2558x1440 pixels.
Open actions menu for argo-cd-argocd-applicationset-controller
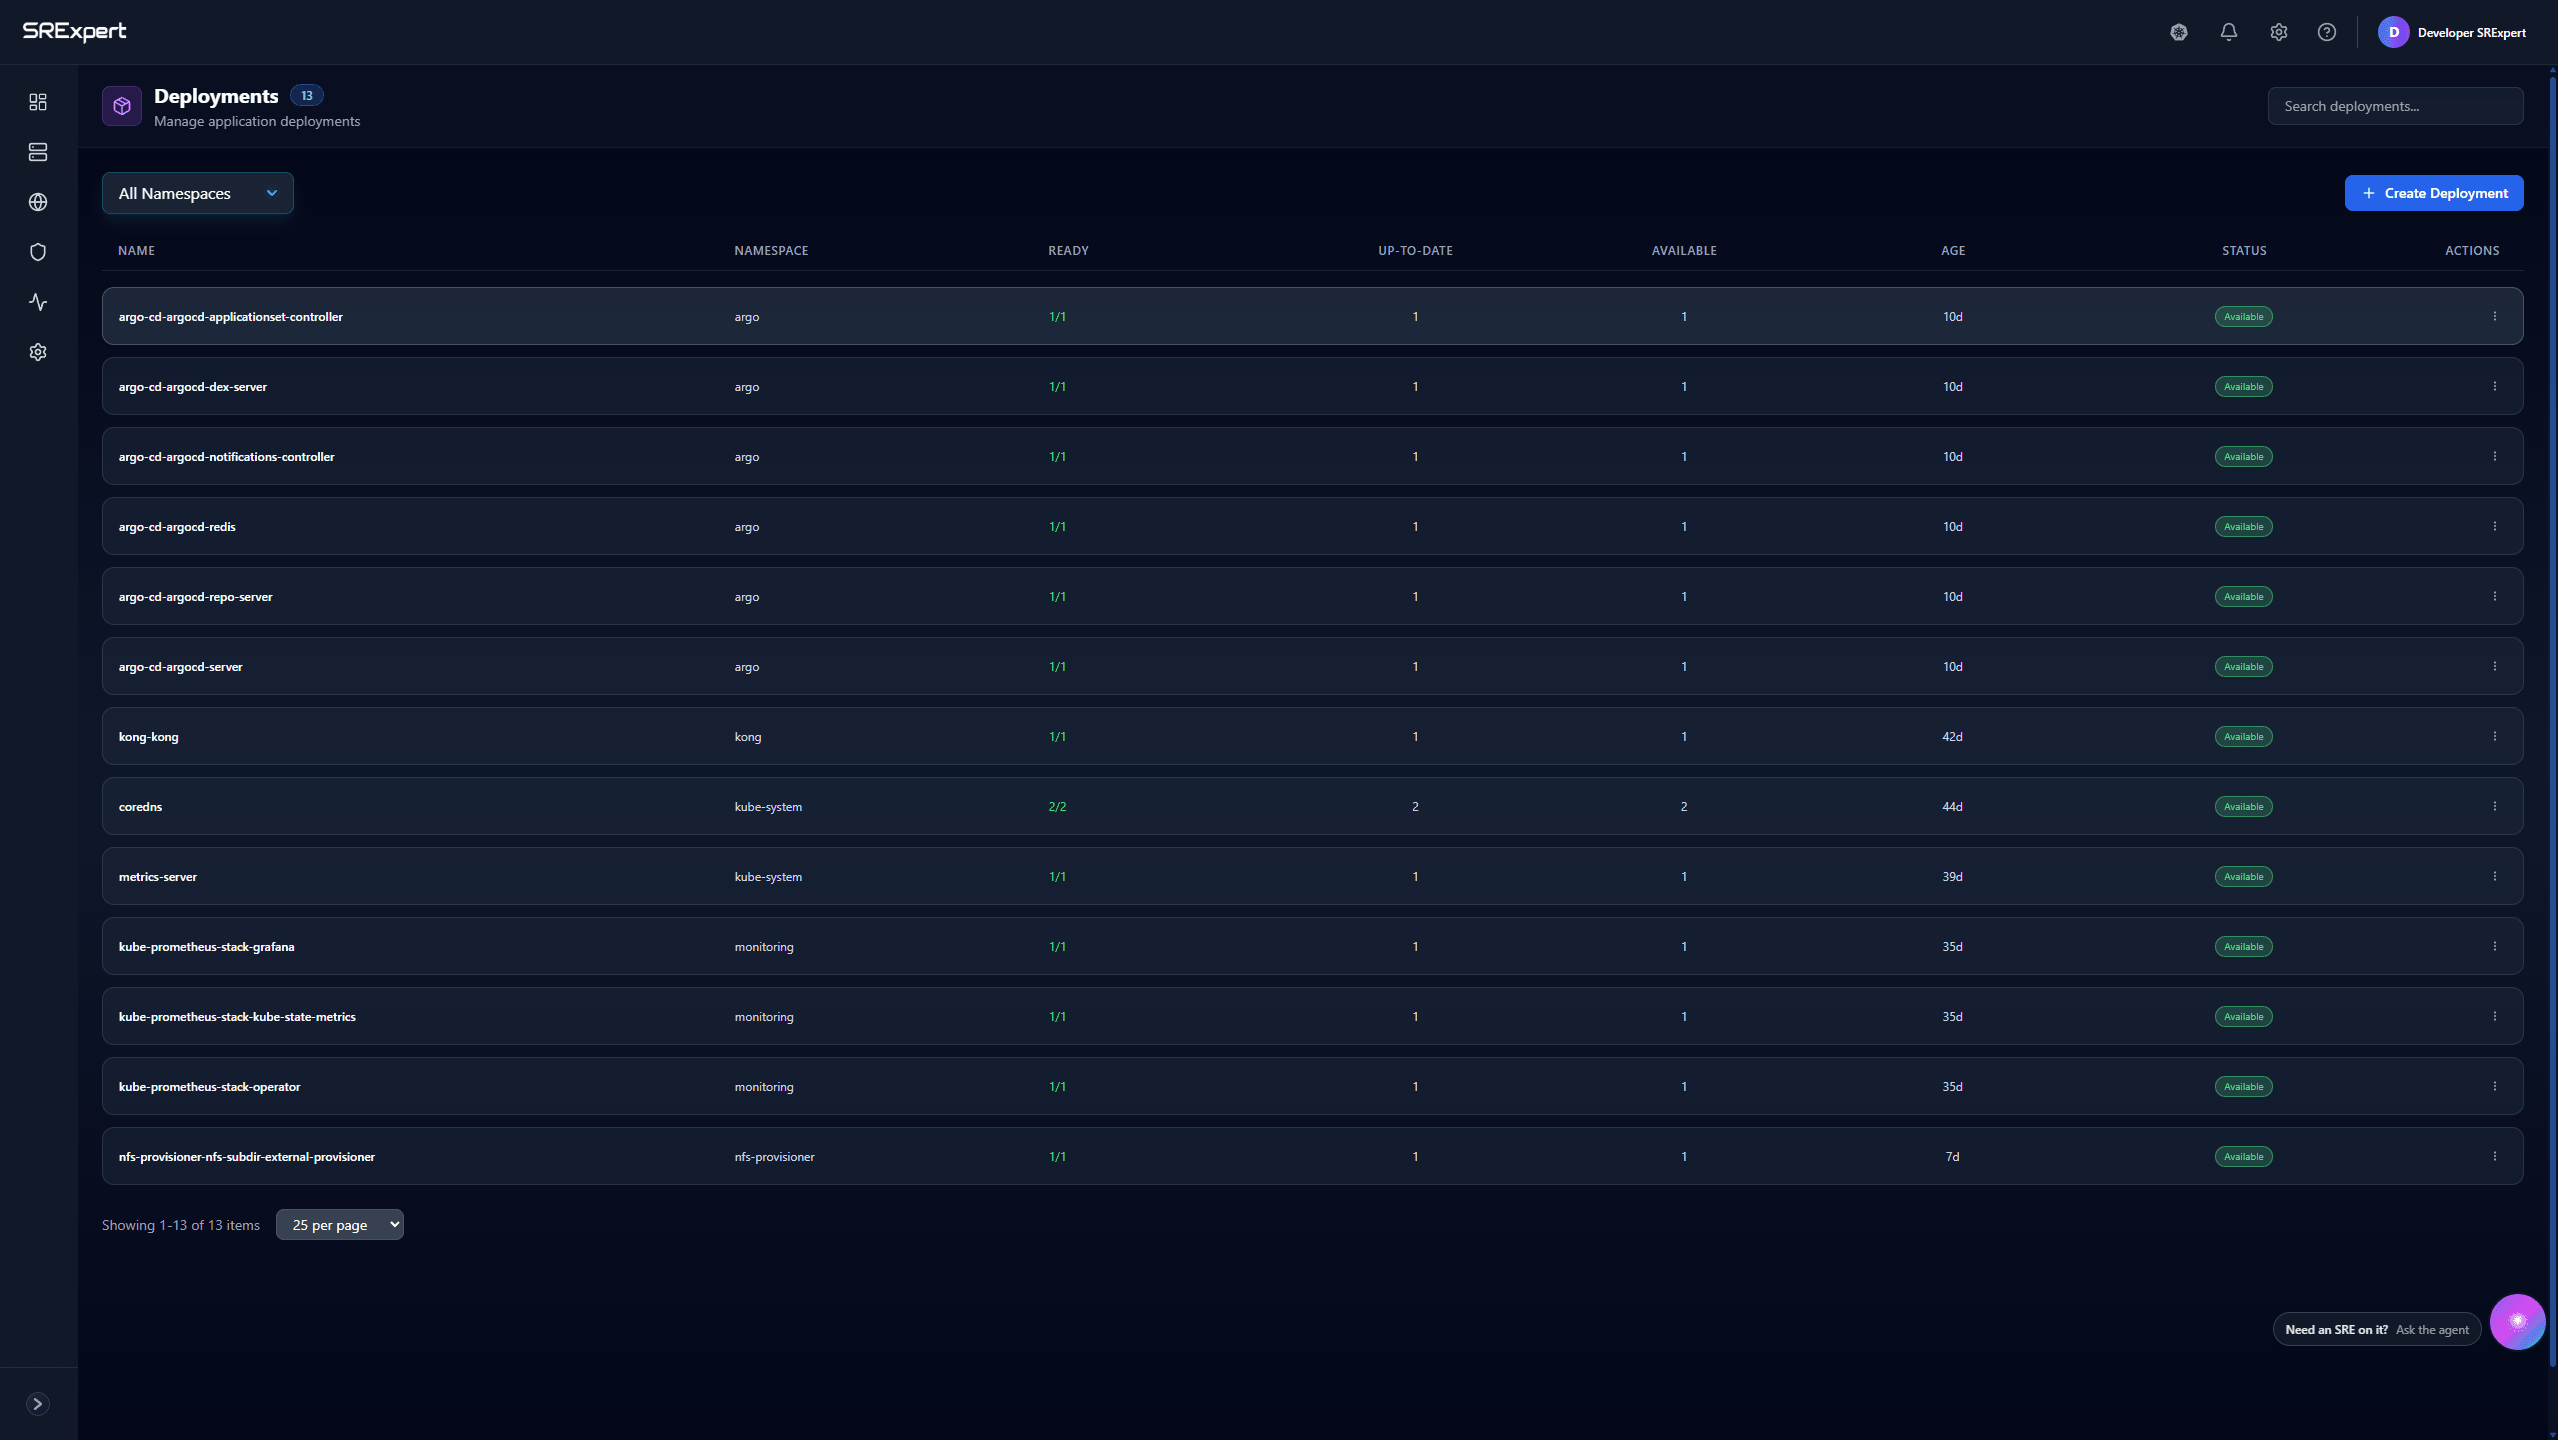click(2495, 316)
